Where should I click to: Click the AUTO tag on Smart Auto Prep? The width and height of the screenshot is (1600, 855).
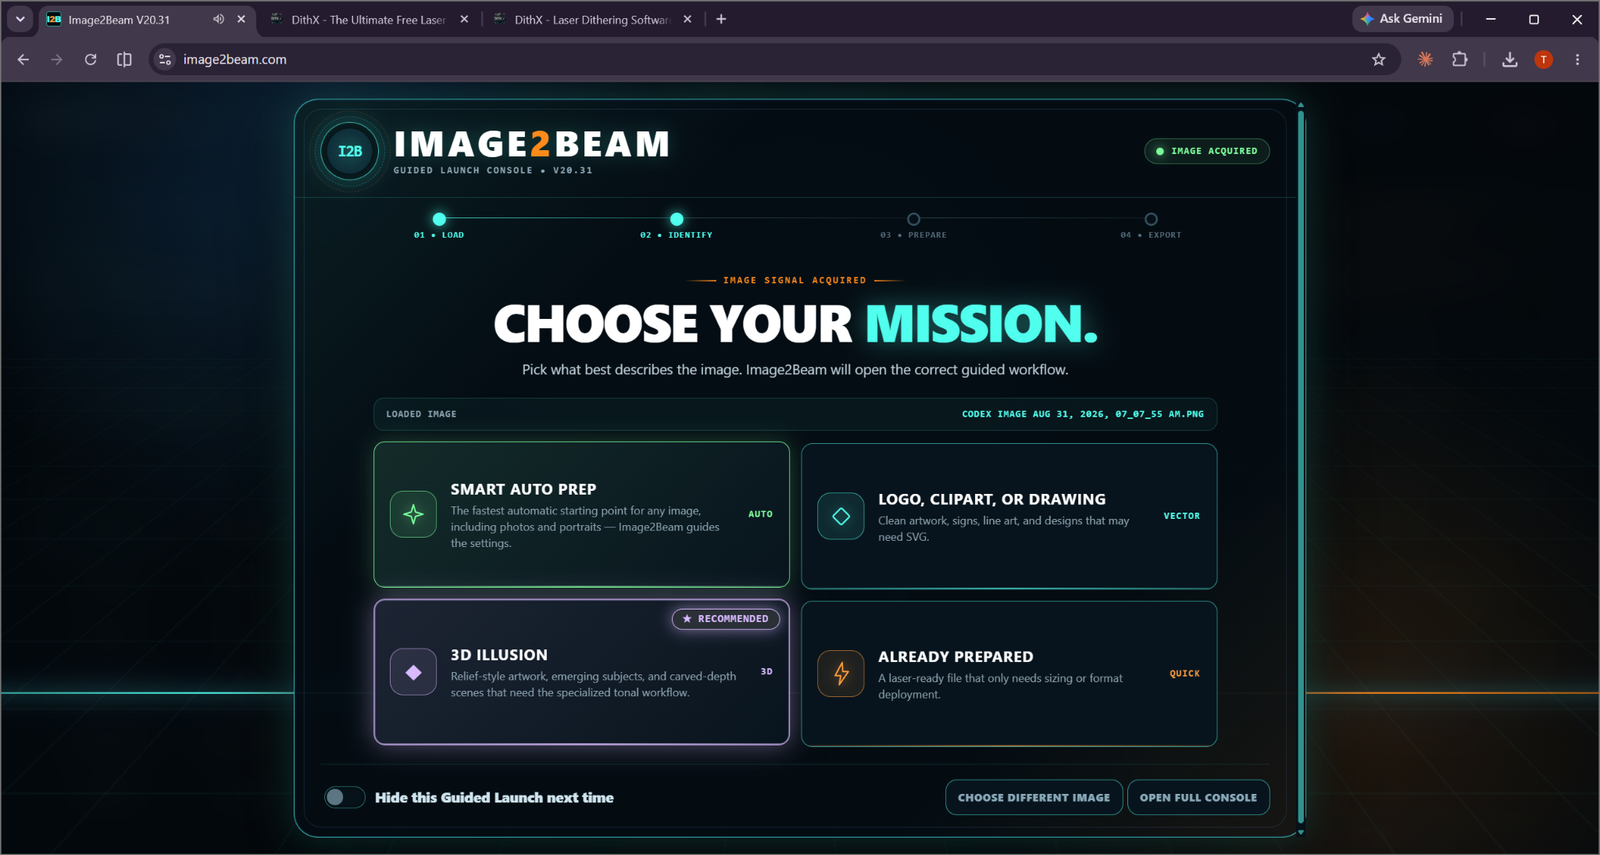760,514
